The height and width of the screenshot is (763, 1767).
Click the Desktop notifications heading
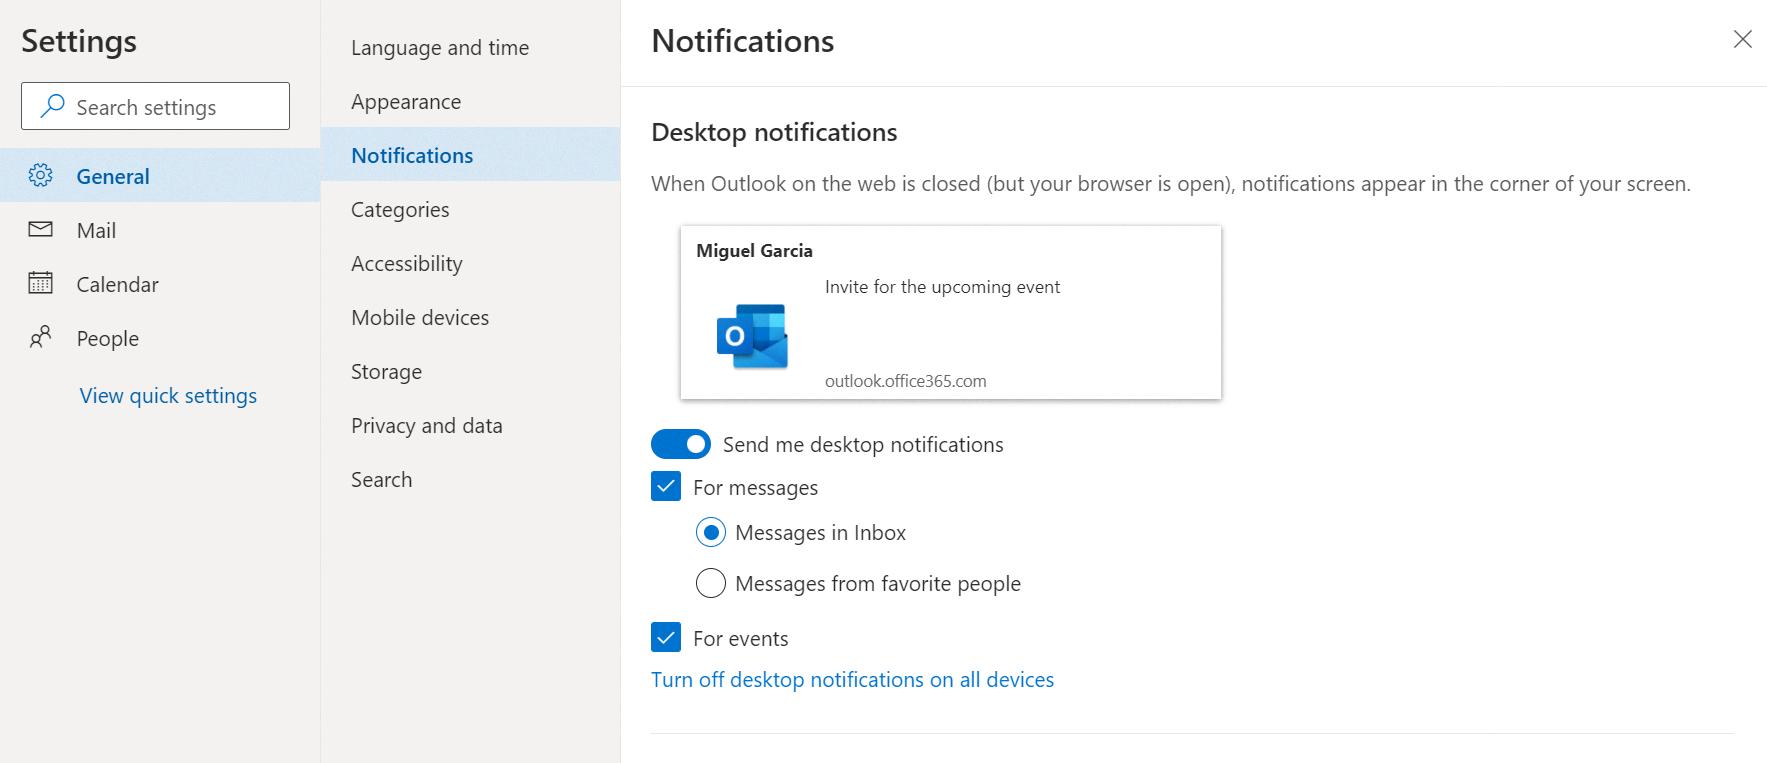(774, 132)
